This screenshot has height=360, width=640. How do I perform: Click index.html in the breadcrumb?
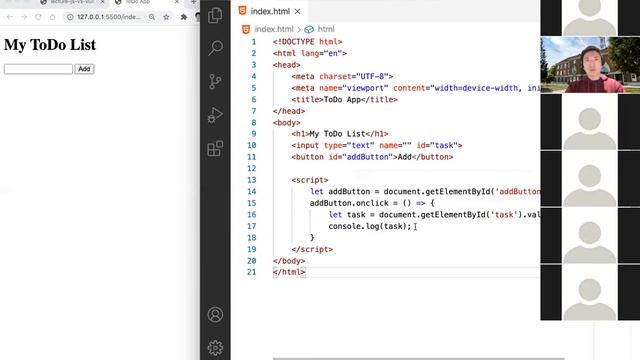coord(273,29)
